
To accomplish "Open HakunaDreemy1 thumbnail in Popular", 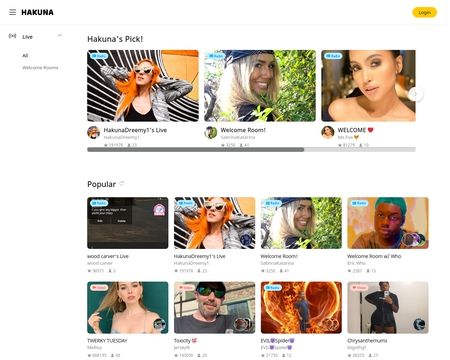I will pyautogui.click(x=214, y=223).
